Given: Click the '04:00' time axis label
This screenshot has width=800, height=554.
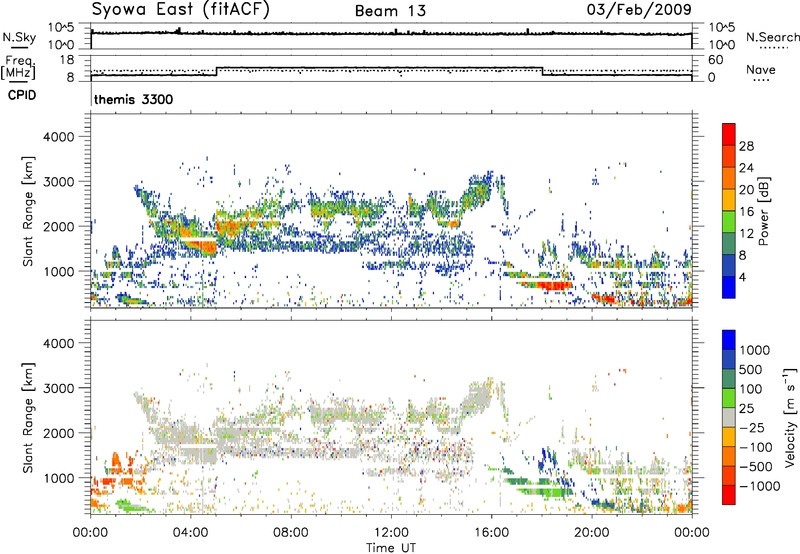Looking at the screenshot, I should (190, 533).
